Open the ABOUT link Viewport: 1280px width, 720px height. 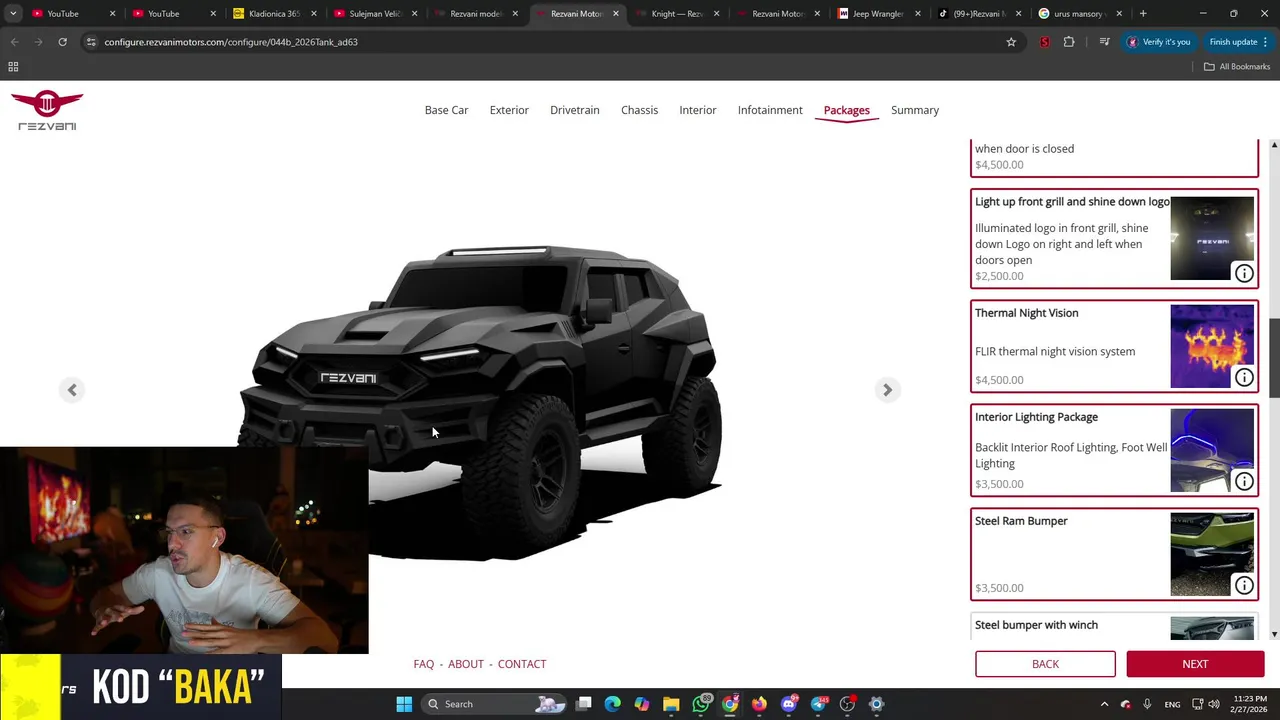tap(466, 664)
